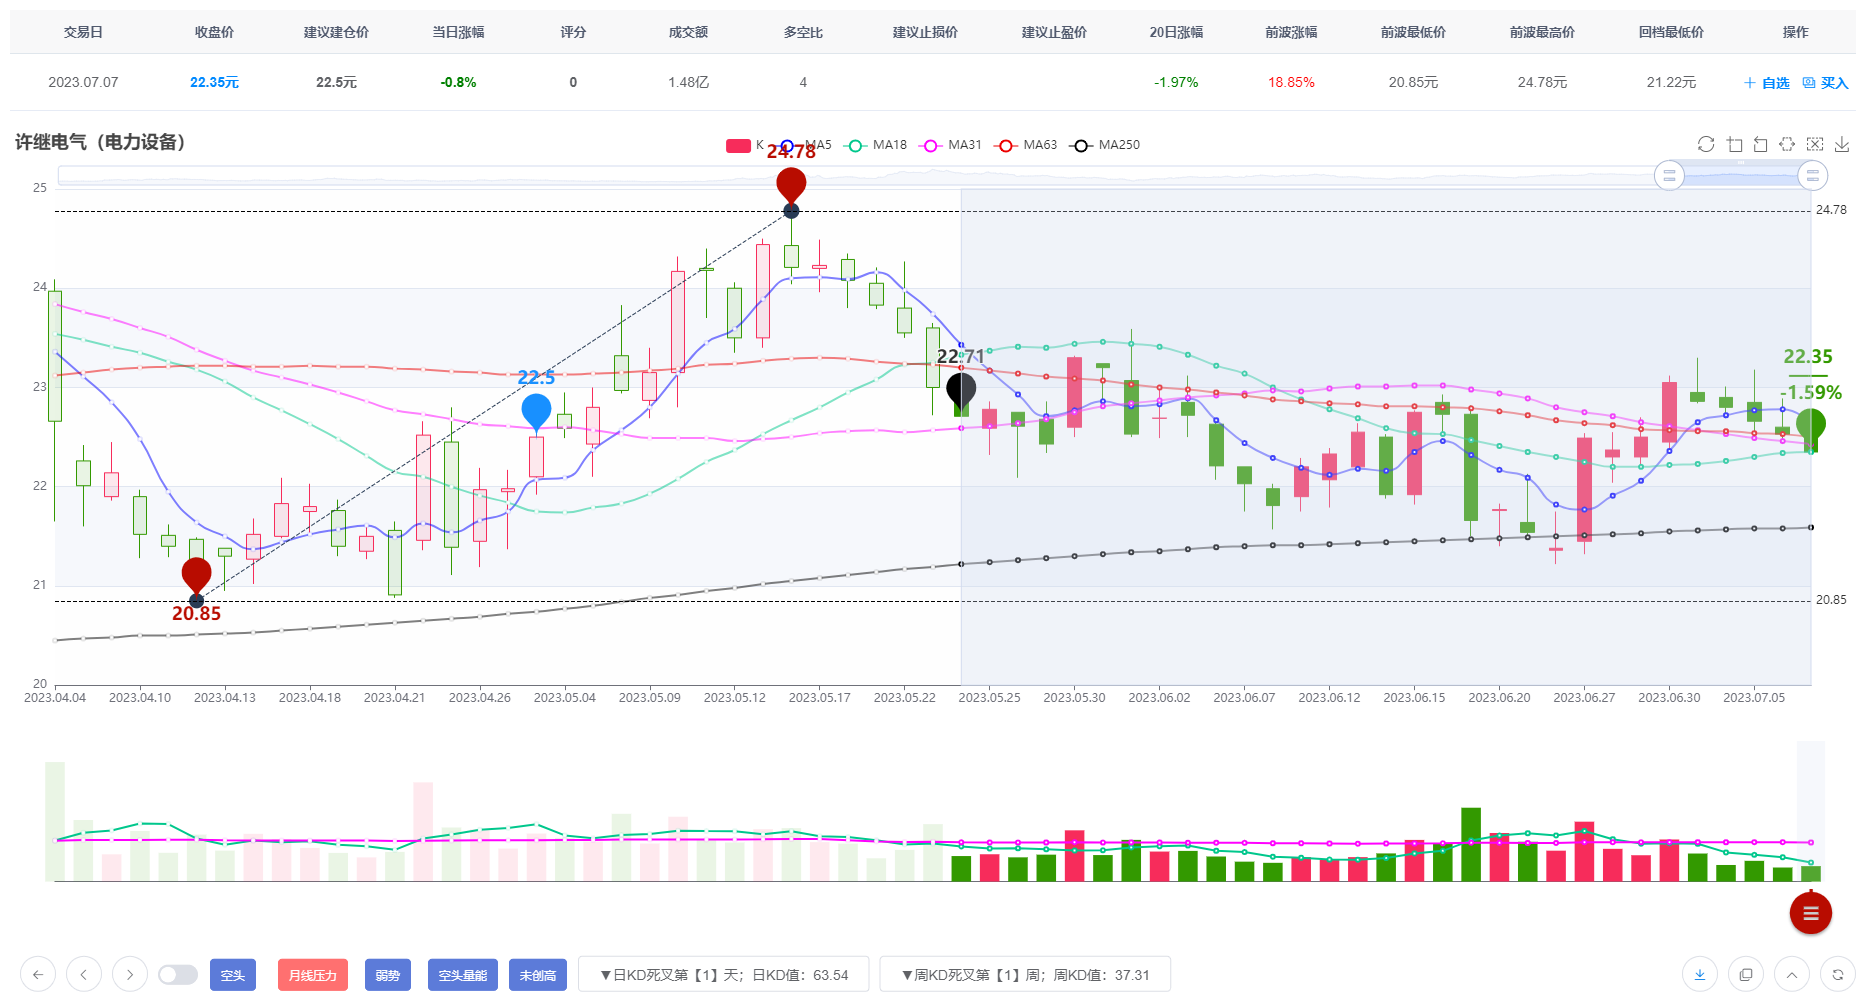Toggle the switch next to arrow buttons
This screenshot has height=996, width=1866.
pyautogui.click(x=178, y=974)
